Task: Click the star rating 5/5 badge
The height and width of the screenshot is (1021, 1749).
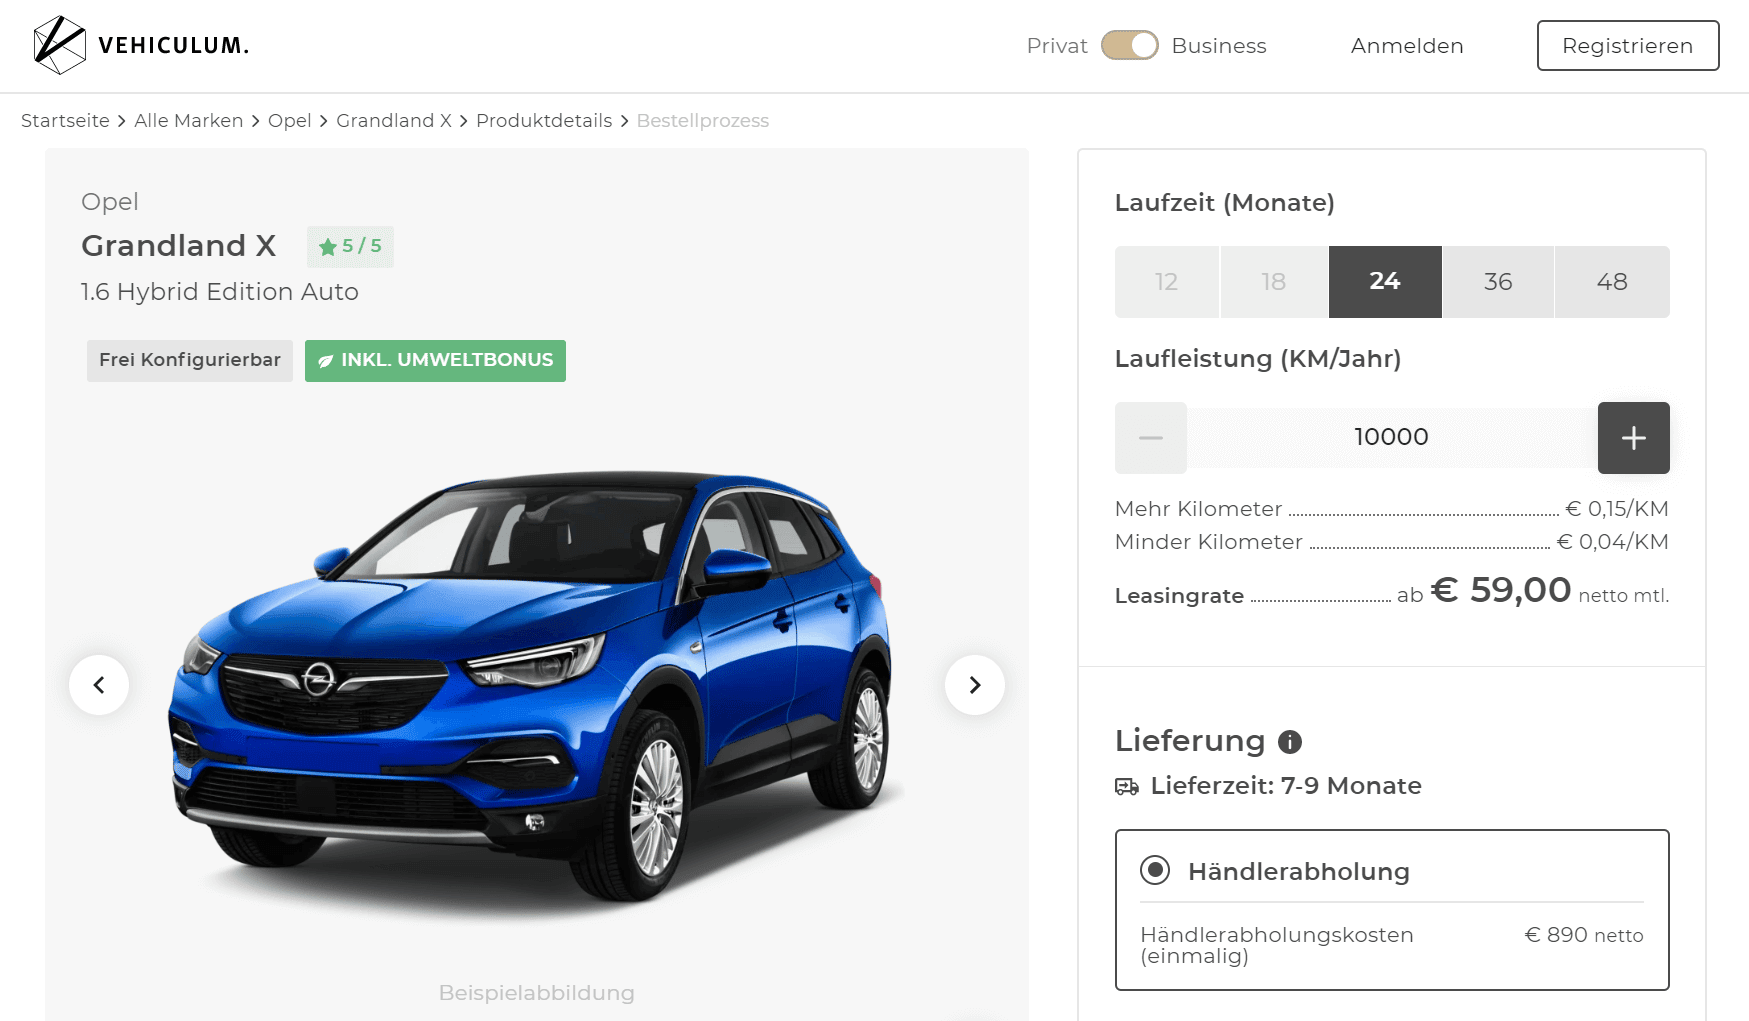Action: (350, 246)
